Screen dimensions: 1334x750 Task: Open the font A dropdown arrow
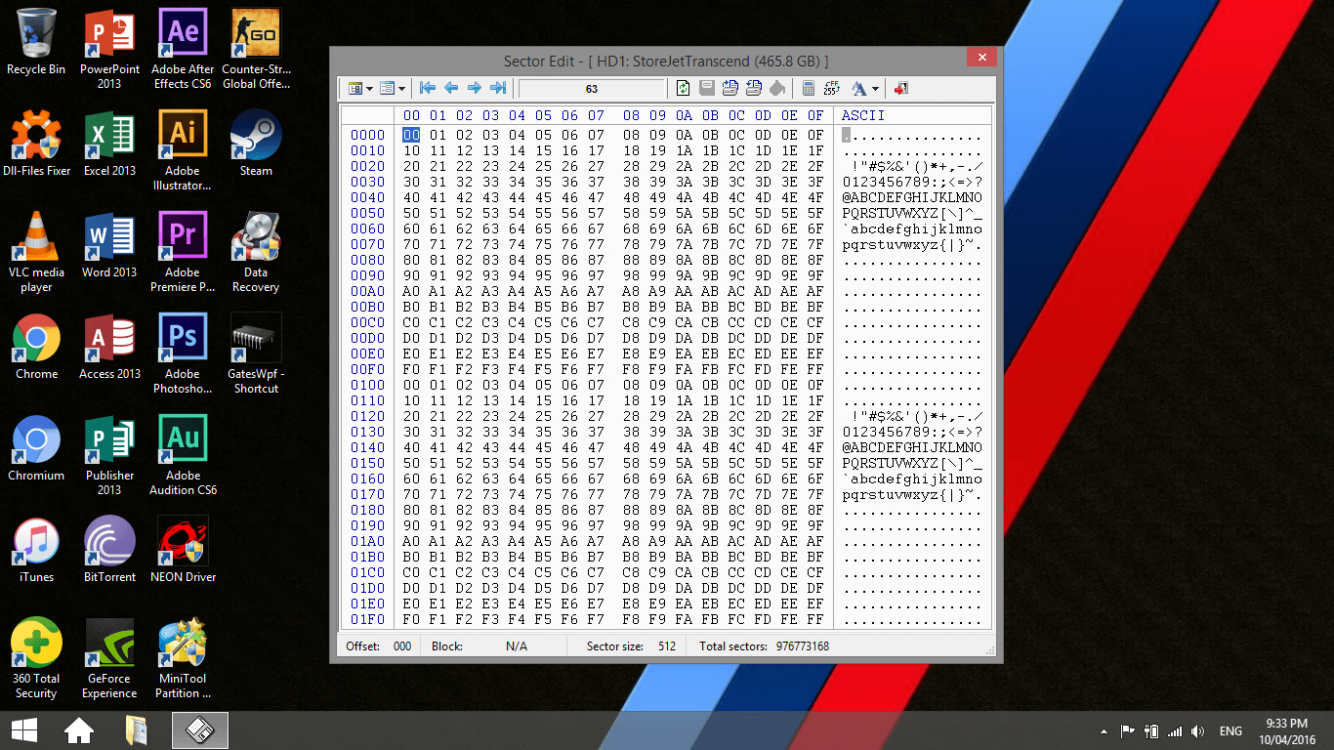tap(876, 89)
